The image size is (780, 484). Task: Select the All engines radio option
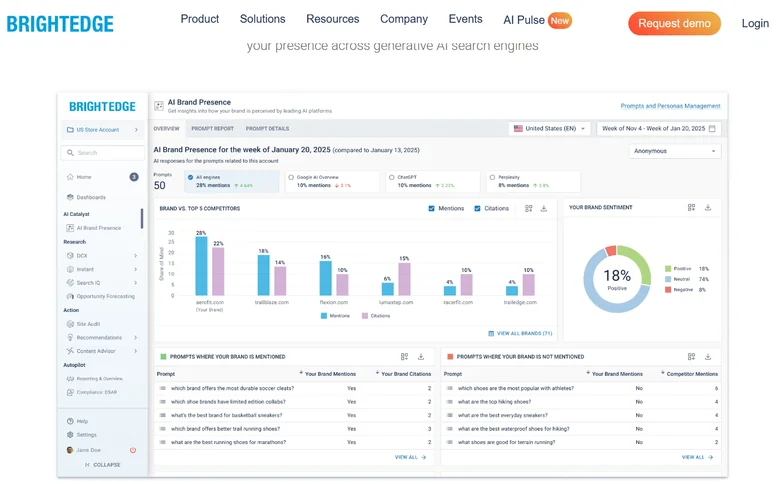tap(190, 177)
